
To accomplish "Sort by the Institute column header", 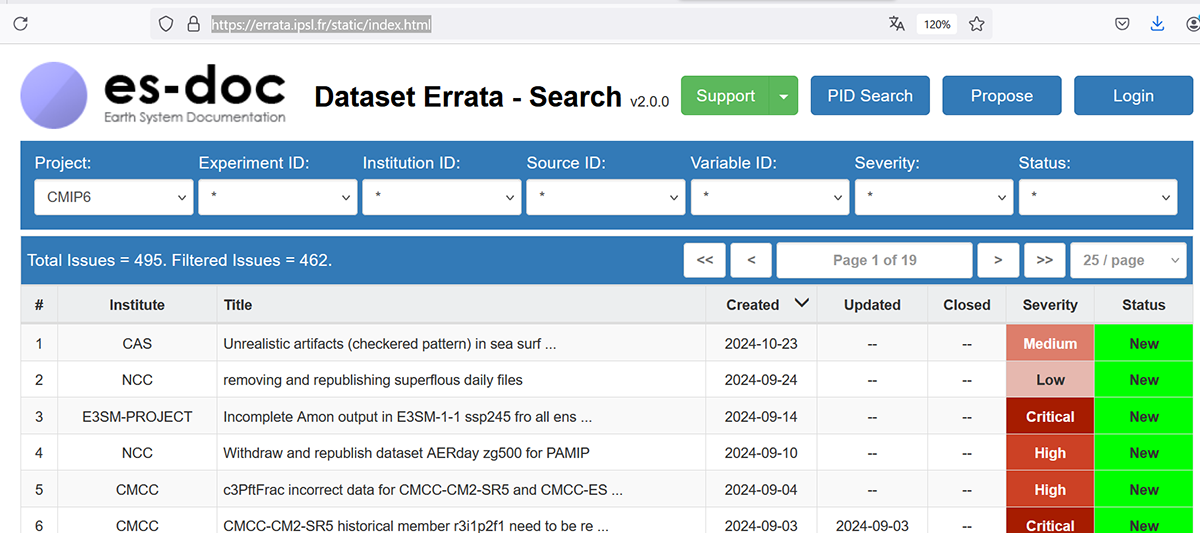I will pyautogui.click(x=137, y=305).
